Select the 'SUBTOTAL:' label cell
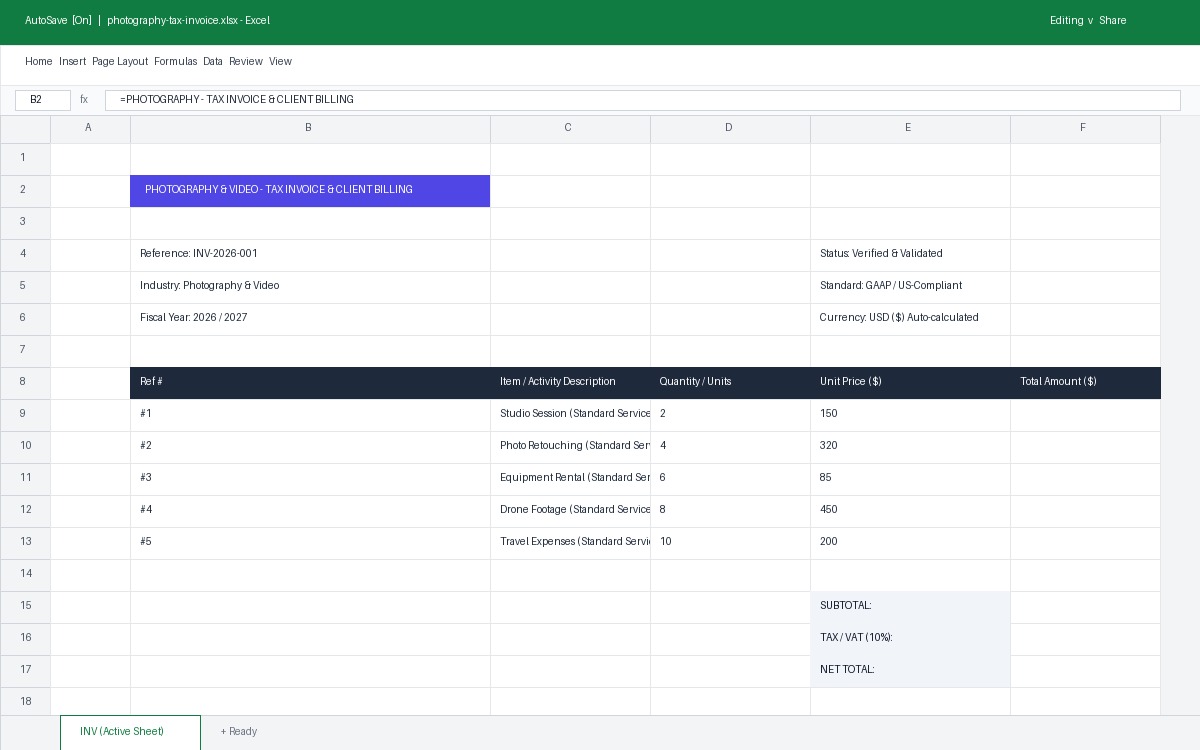 pyautogui.click(x=910, y=607)
